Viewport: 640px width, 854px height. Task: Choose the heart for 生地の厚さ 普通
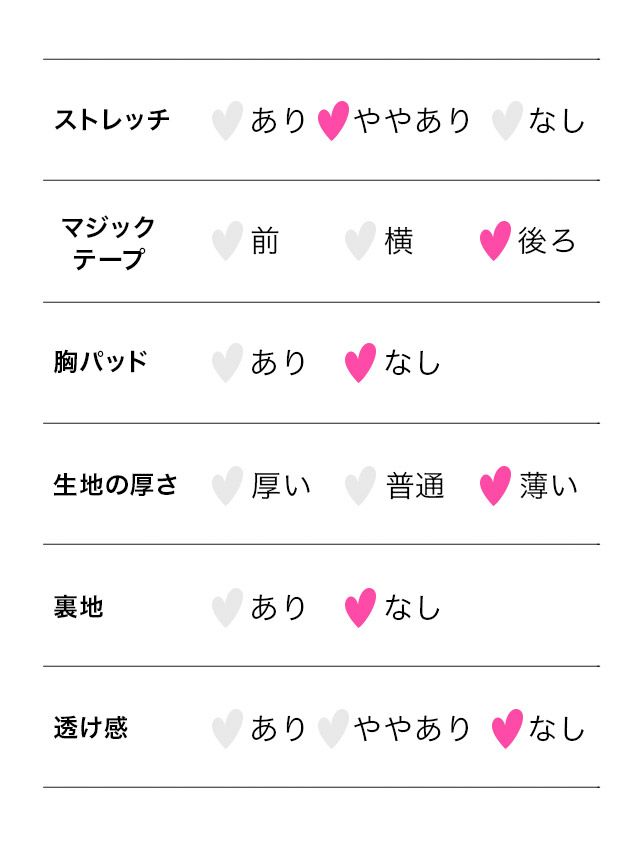coord(360,485)
